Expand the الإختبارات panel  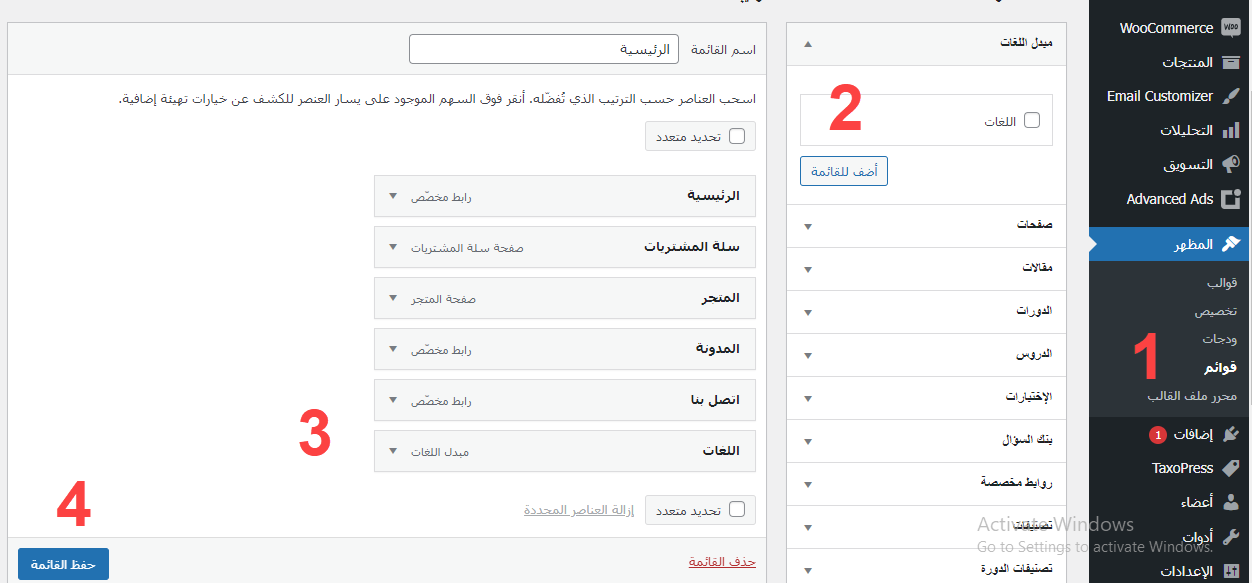point(927,398)
